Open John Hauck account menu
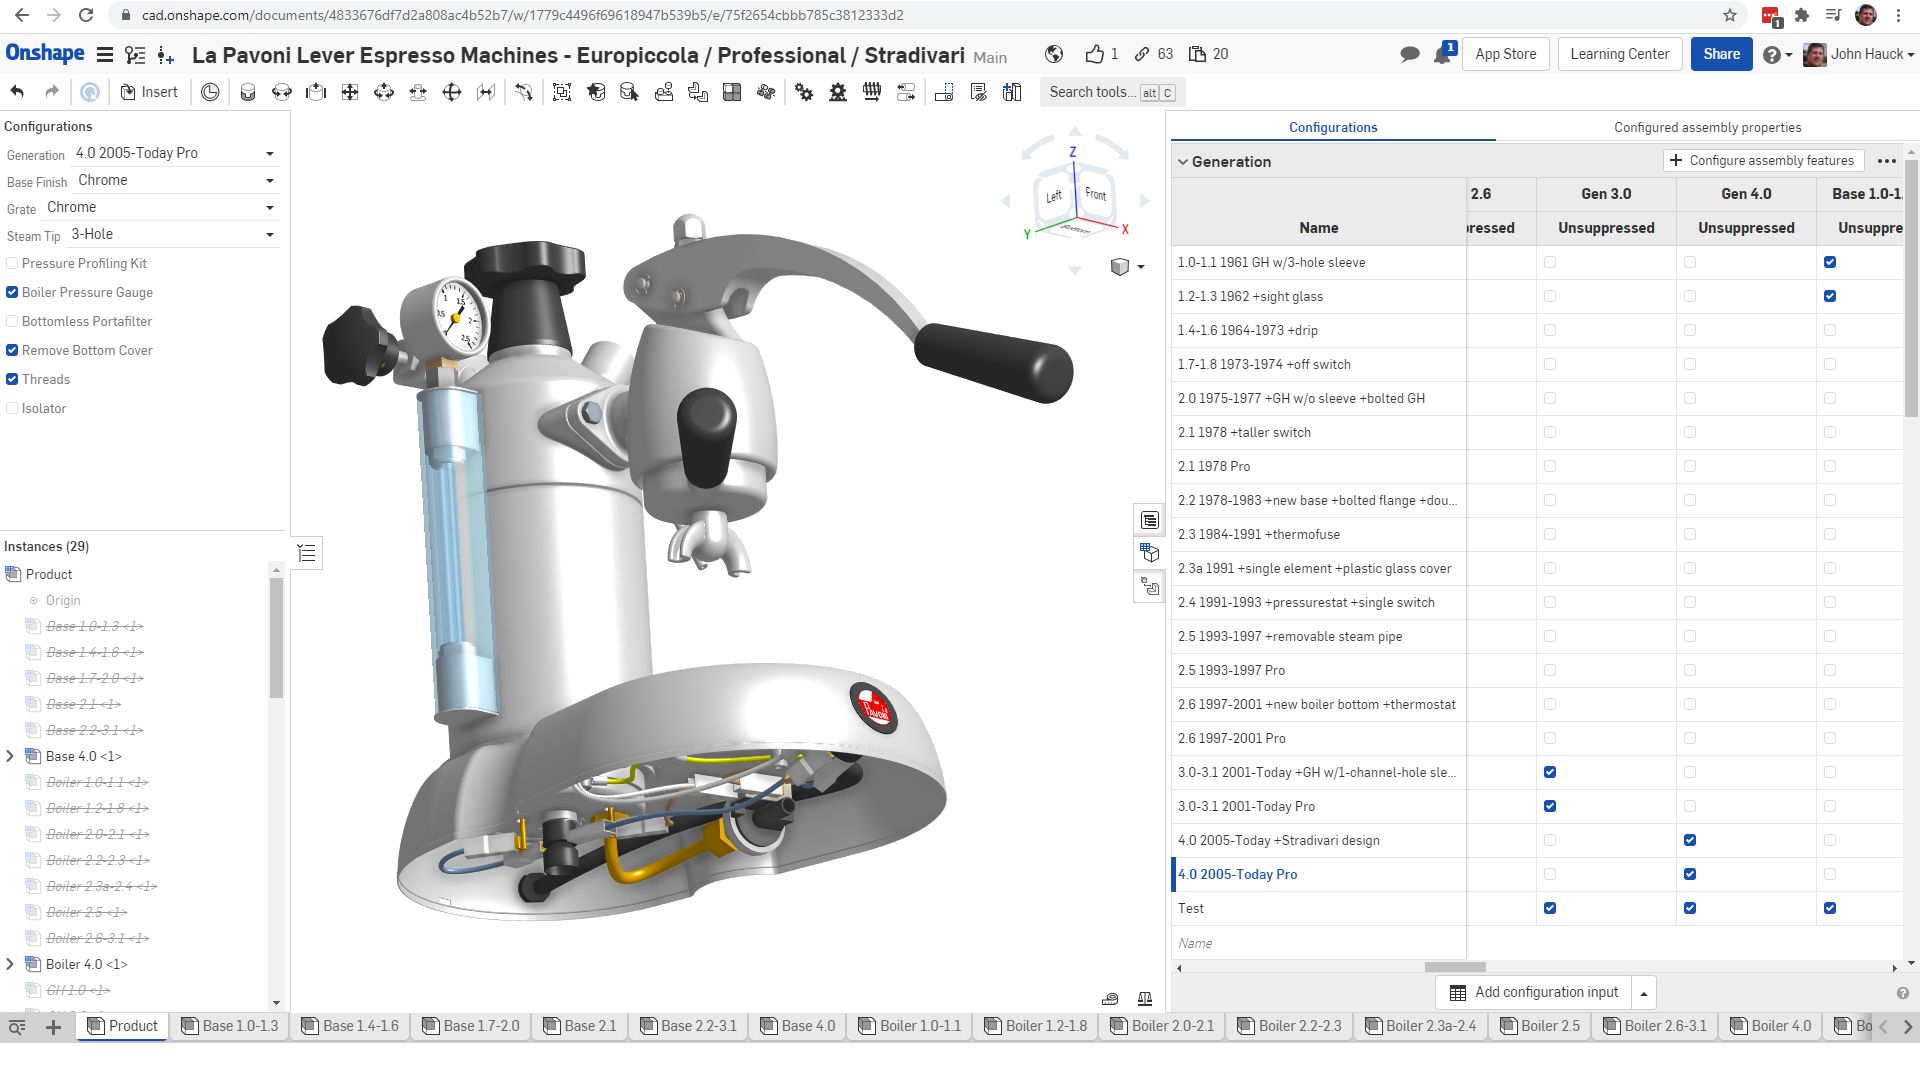This screenshot has height=1080, width=1920. [1859, 54]
